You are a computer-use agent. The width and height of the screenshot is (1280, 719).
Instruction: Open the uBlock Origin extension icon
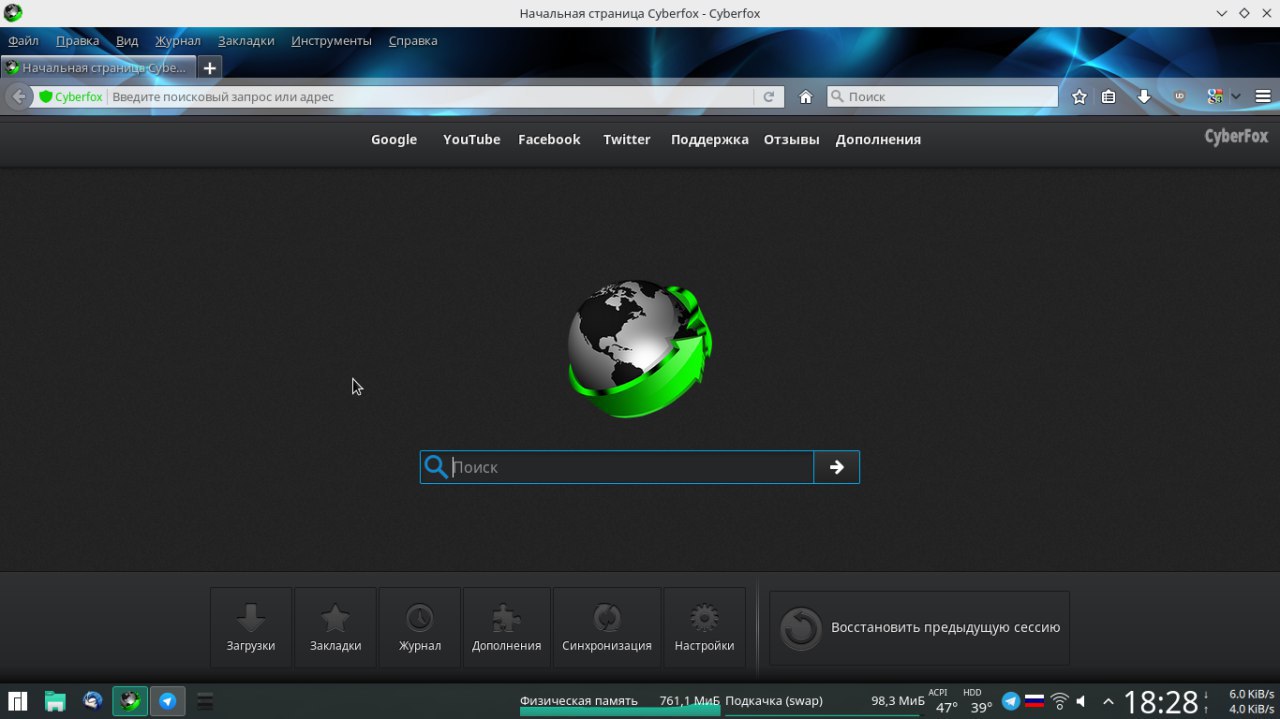1179,97
